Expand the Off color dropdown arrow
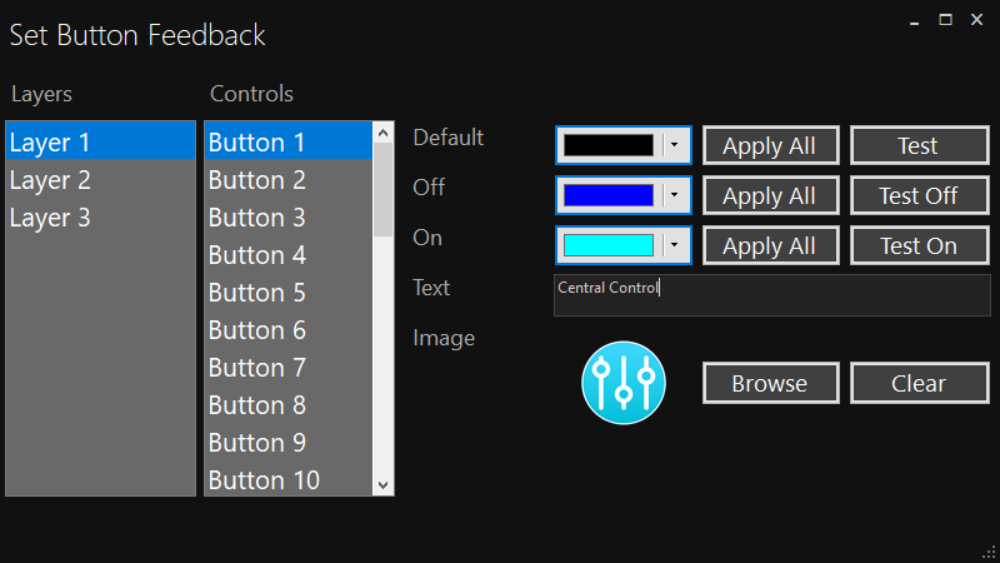Viewport: 1000px width, 563px height. (676, 195)
